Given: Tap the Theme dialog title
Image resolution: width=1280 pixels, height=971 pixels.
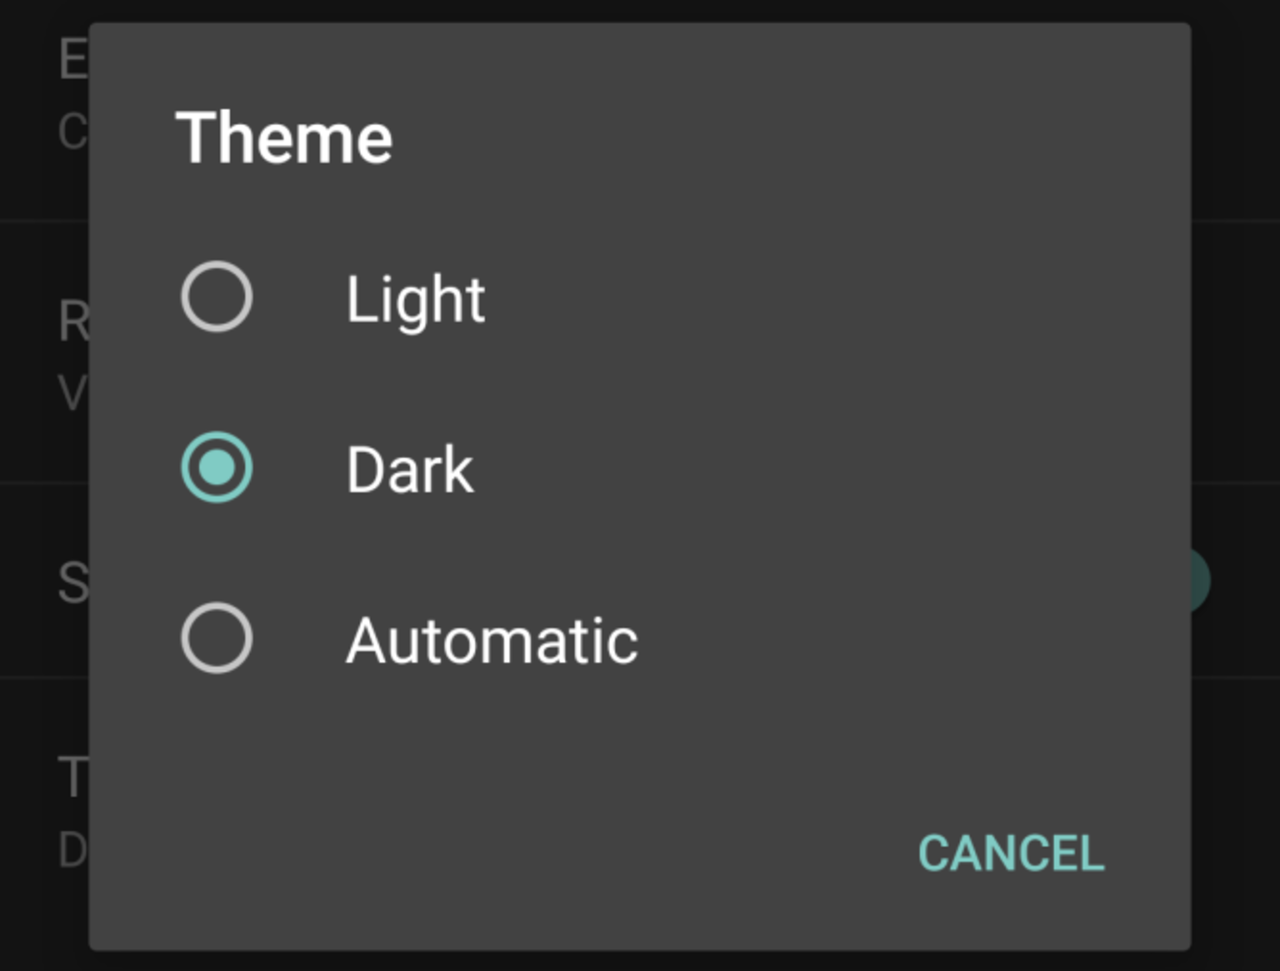Looking at the screenshot, I should coord(286,136).
